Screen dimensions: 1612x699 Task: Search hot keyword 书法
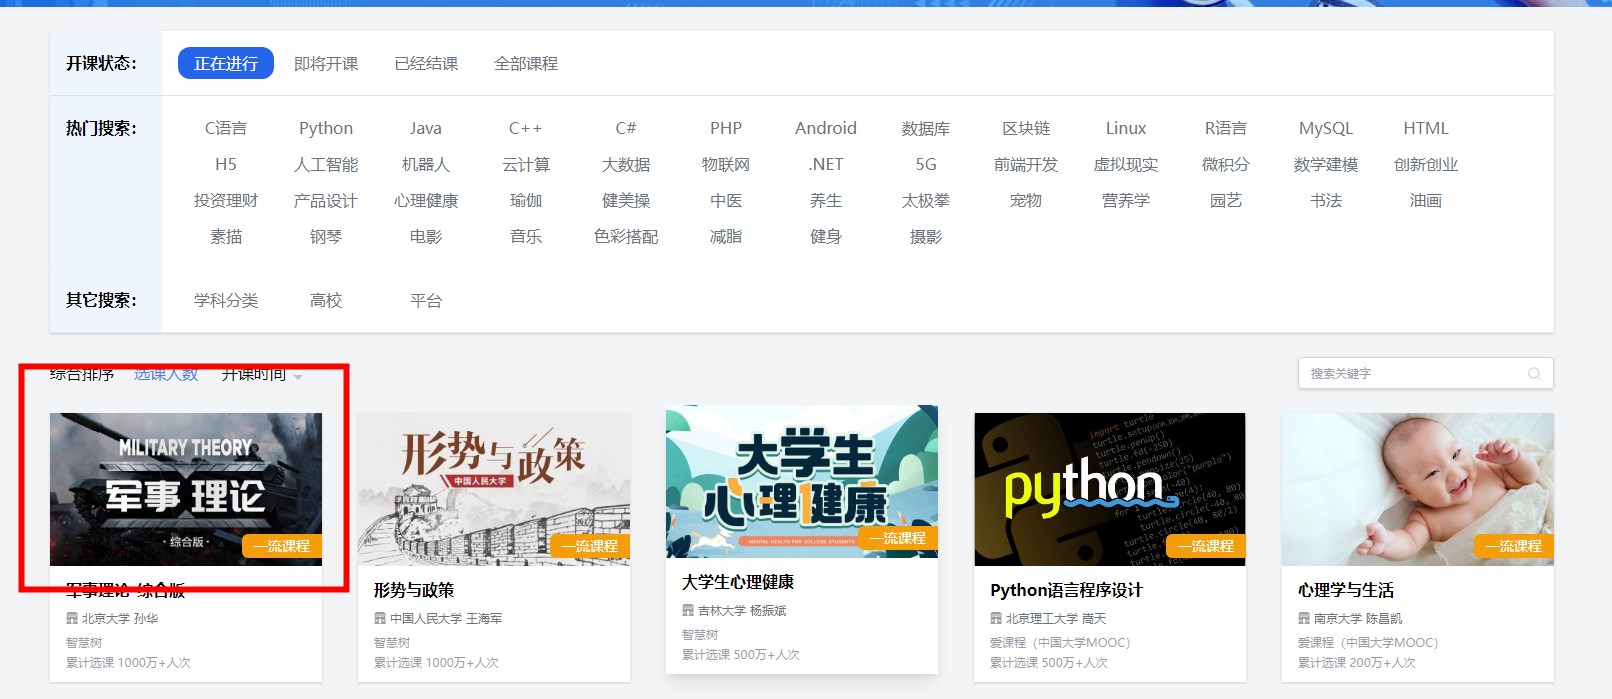[1326, 200]
